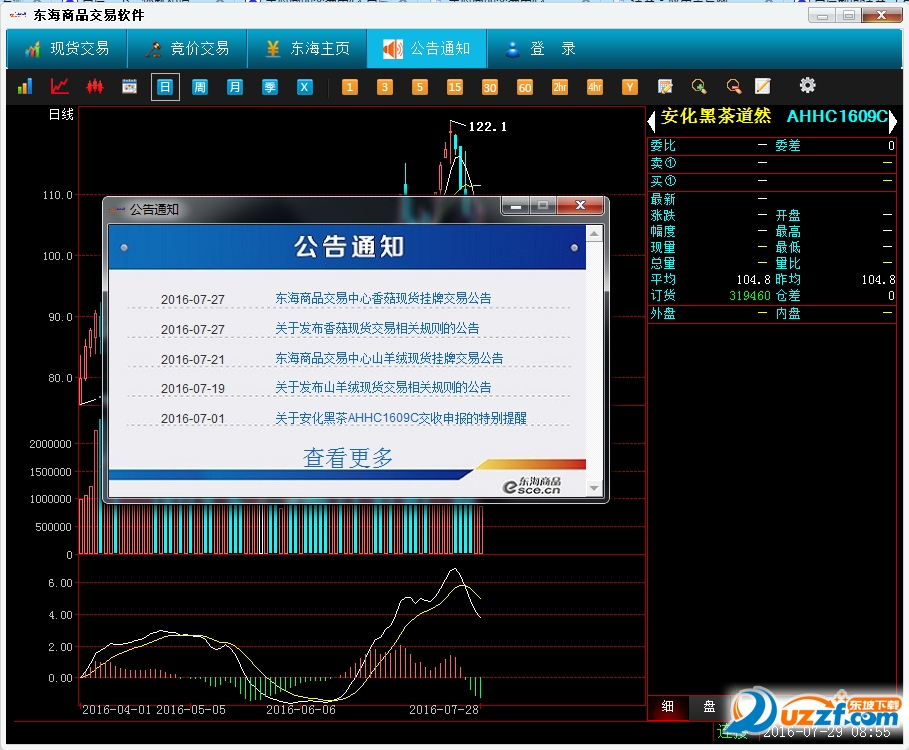Screen dimensions: 909x750
Task: Click the 平均 value 104.8
Action: 753,280
